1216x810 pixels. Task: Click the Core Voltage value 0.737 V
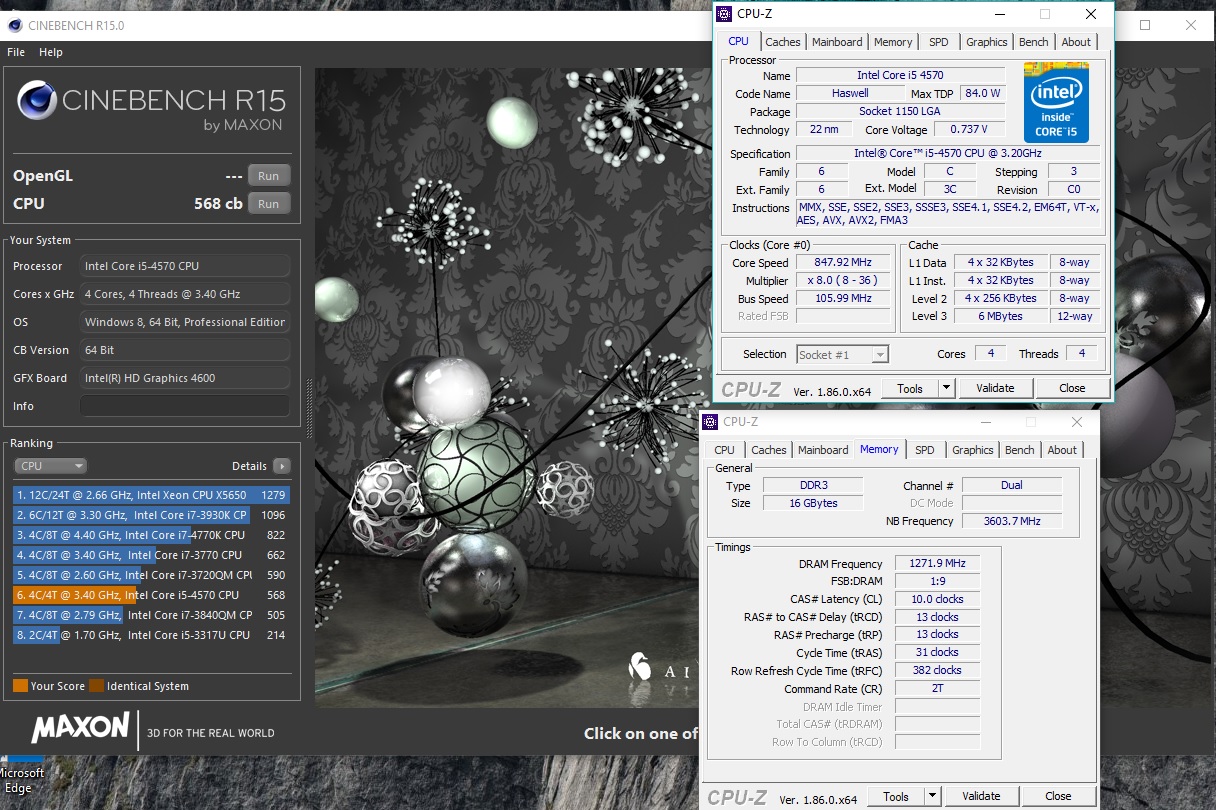pyautogui.click(x=969, y=129)
